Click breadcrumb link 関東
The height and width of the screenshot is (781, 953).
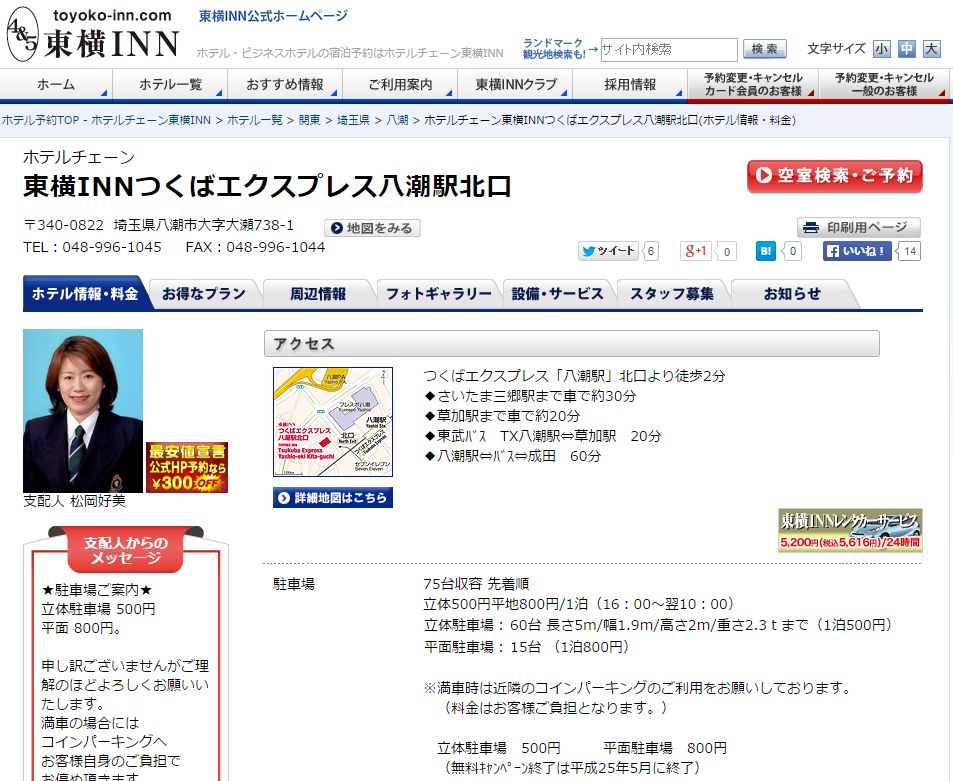[309, 120]
